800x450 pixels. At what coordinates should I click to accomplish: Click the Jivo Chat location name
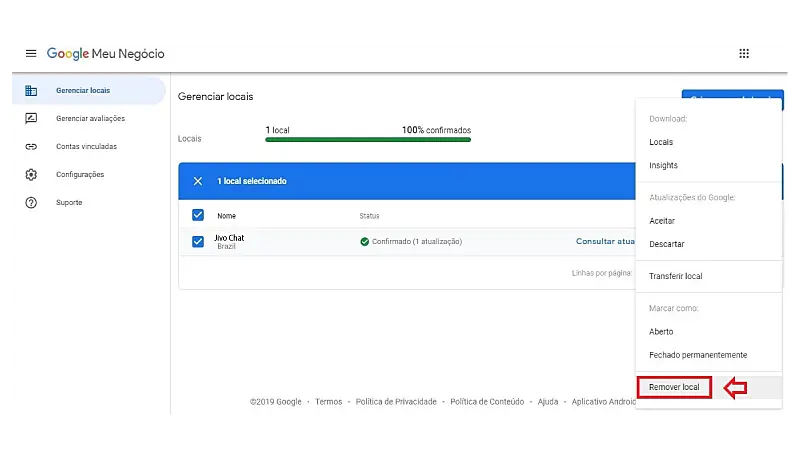tap(229, 238)
